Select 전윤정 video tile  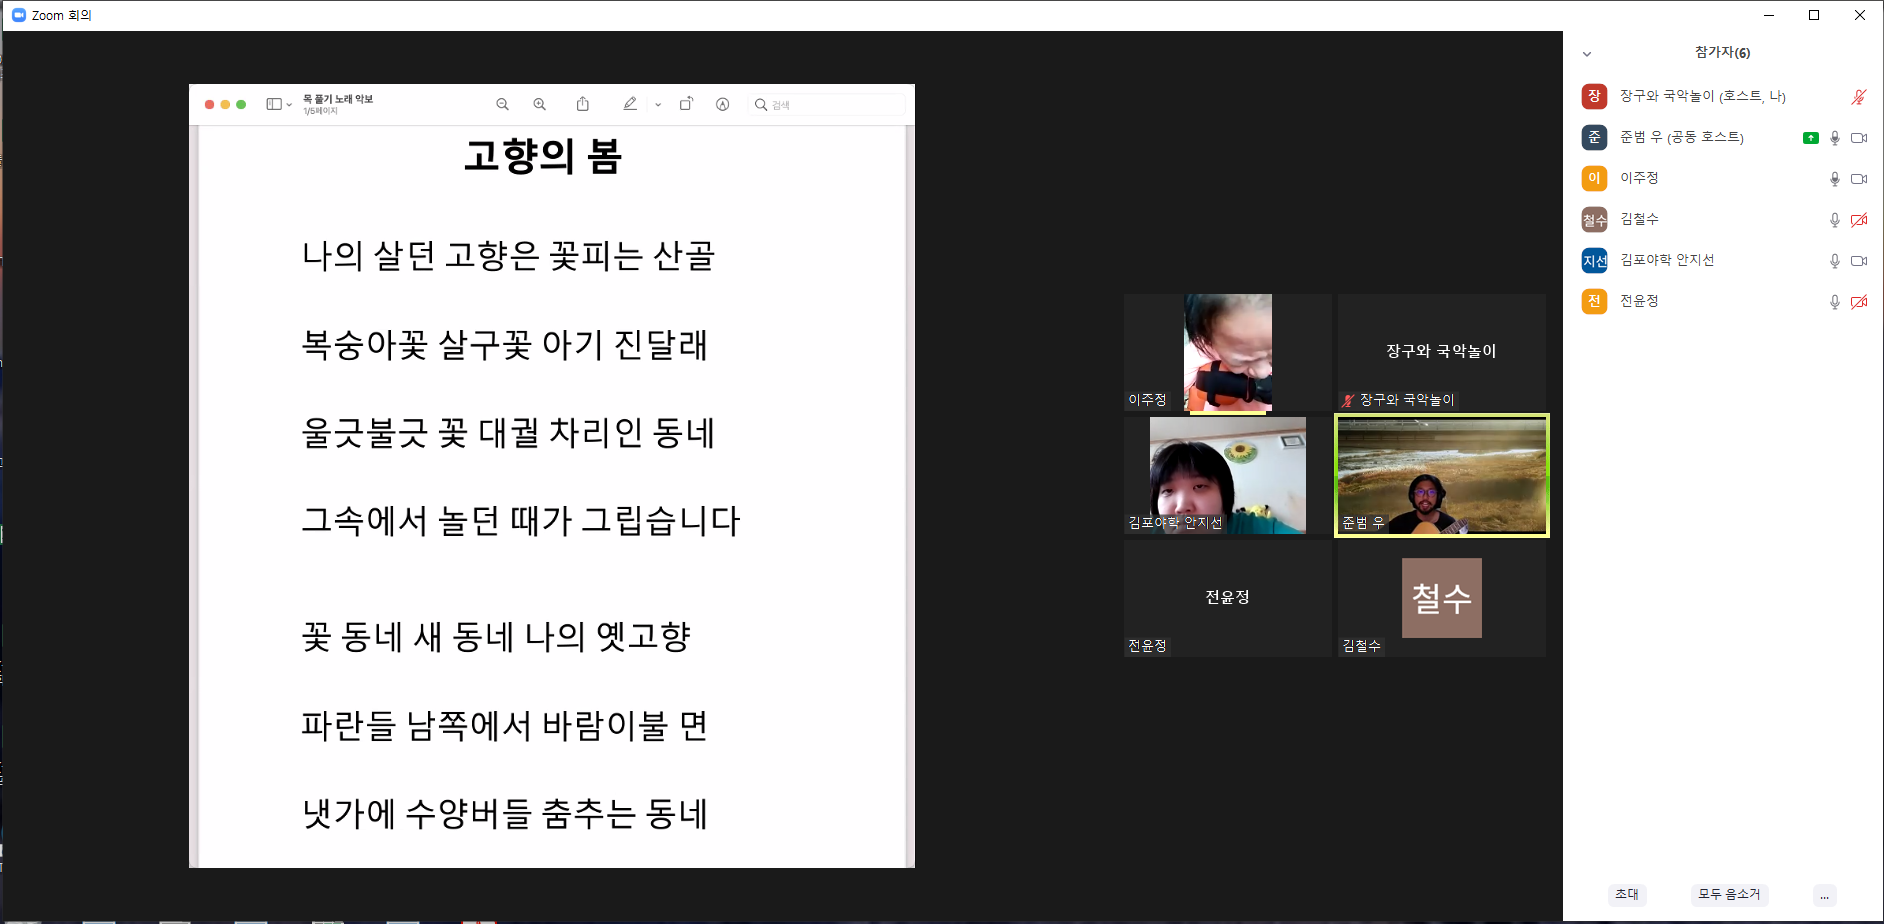click(1228, 598)
